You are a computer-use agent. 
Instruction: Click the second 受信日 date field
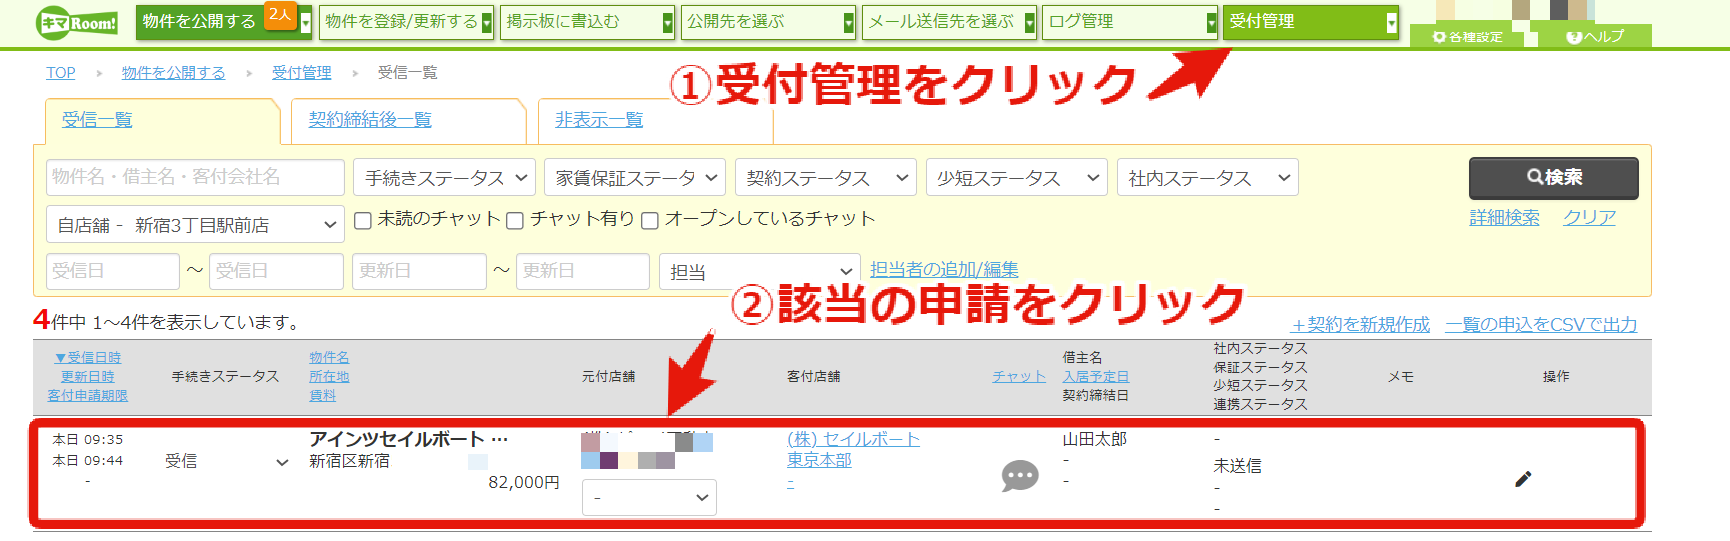pos(276,271)
